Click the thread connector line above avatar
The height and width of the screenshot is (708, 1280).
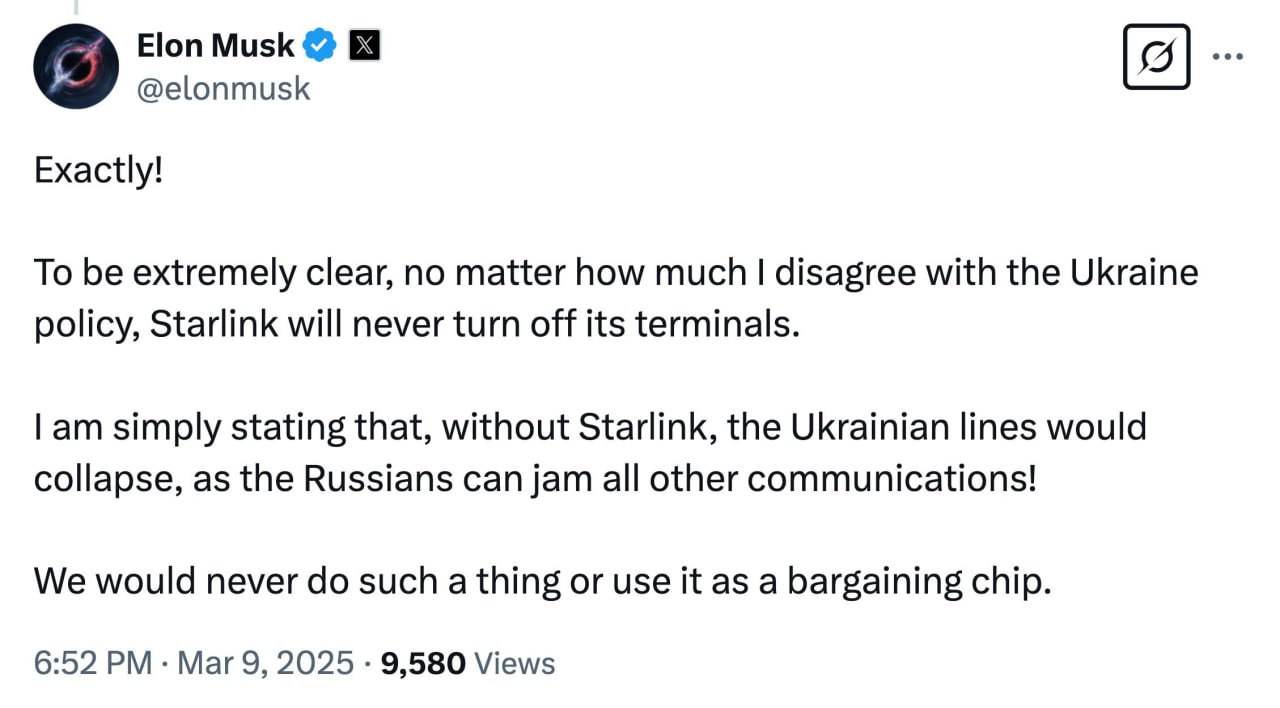pos(77,8)
